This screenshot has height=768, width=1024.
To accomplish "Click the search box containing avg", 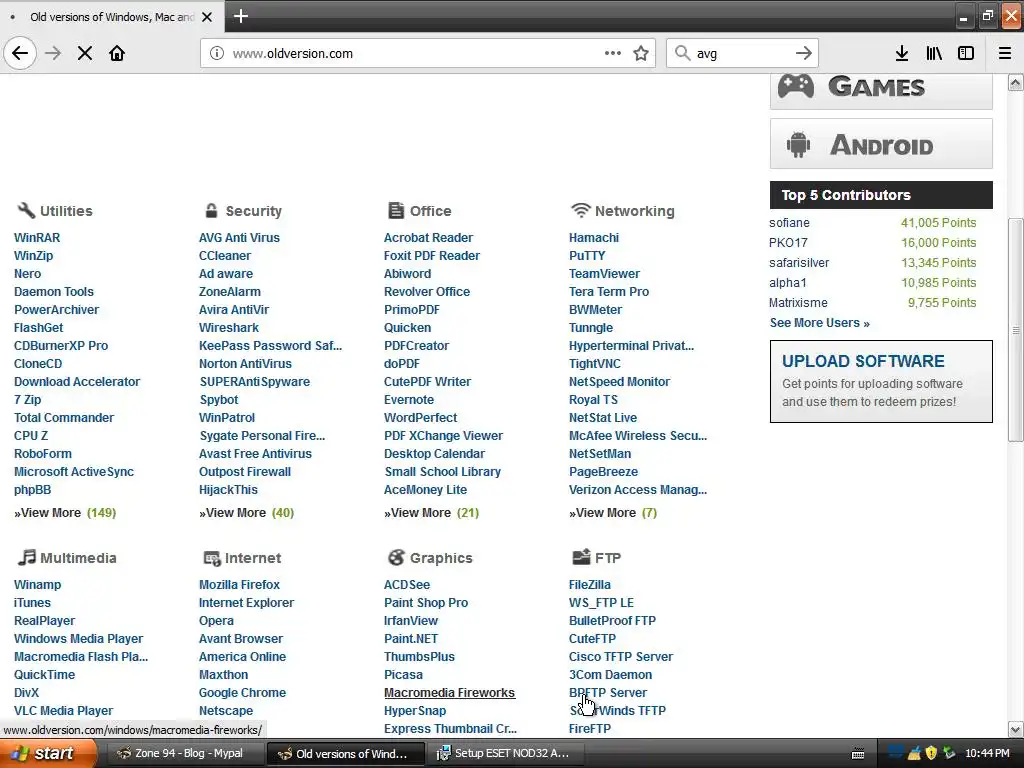I will [741, 54].
